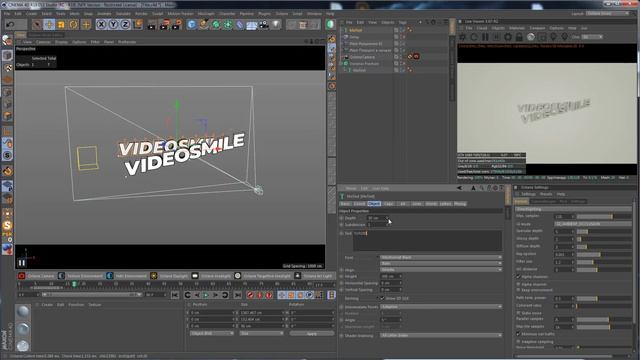
Task: Open the Object Manager Tags menu
Action: [x=402, y=22]
